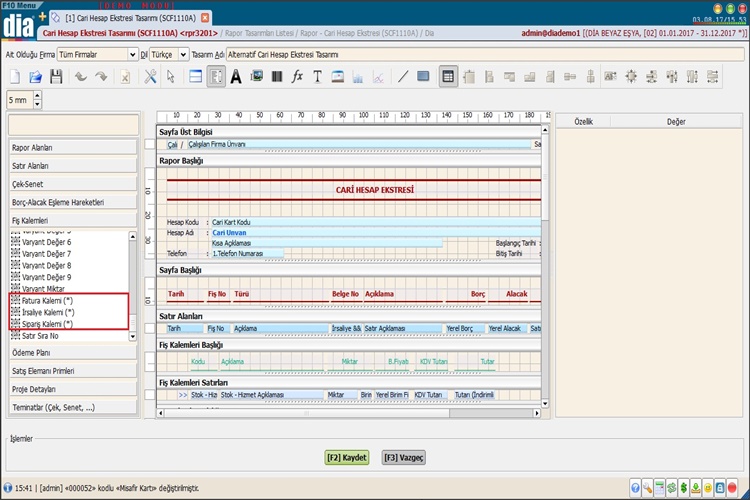This screenshot has height=500, width=750.
Task: Expand the Teminatlar (Çek, Senet, ...) section
Action: tap(73, 407)
